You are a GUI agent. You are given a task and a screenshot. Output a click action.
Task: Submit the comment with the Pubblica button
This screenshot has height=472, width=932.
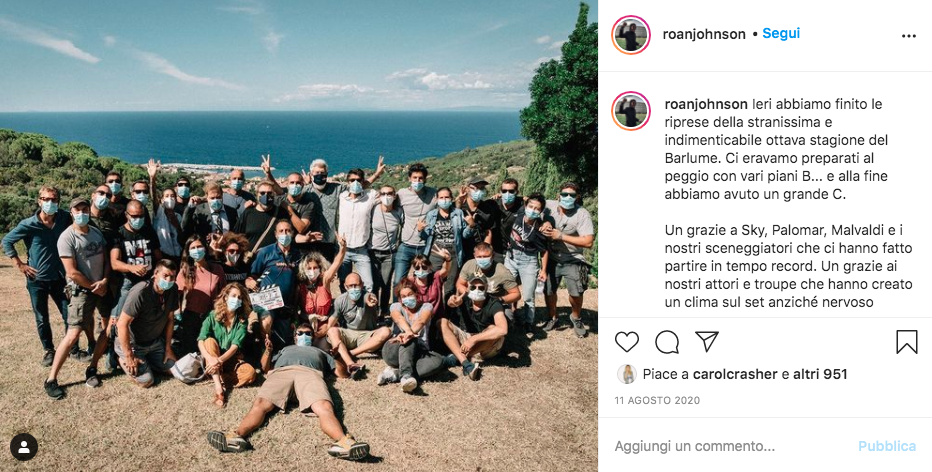tap(887, 446)
